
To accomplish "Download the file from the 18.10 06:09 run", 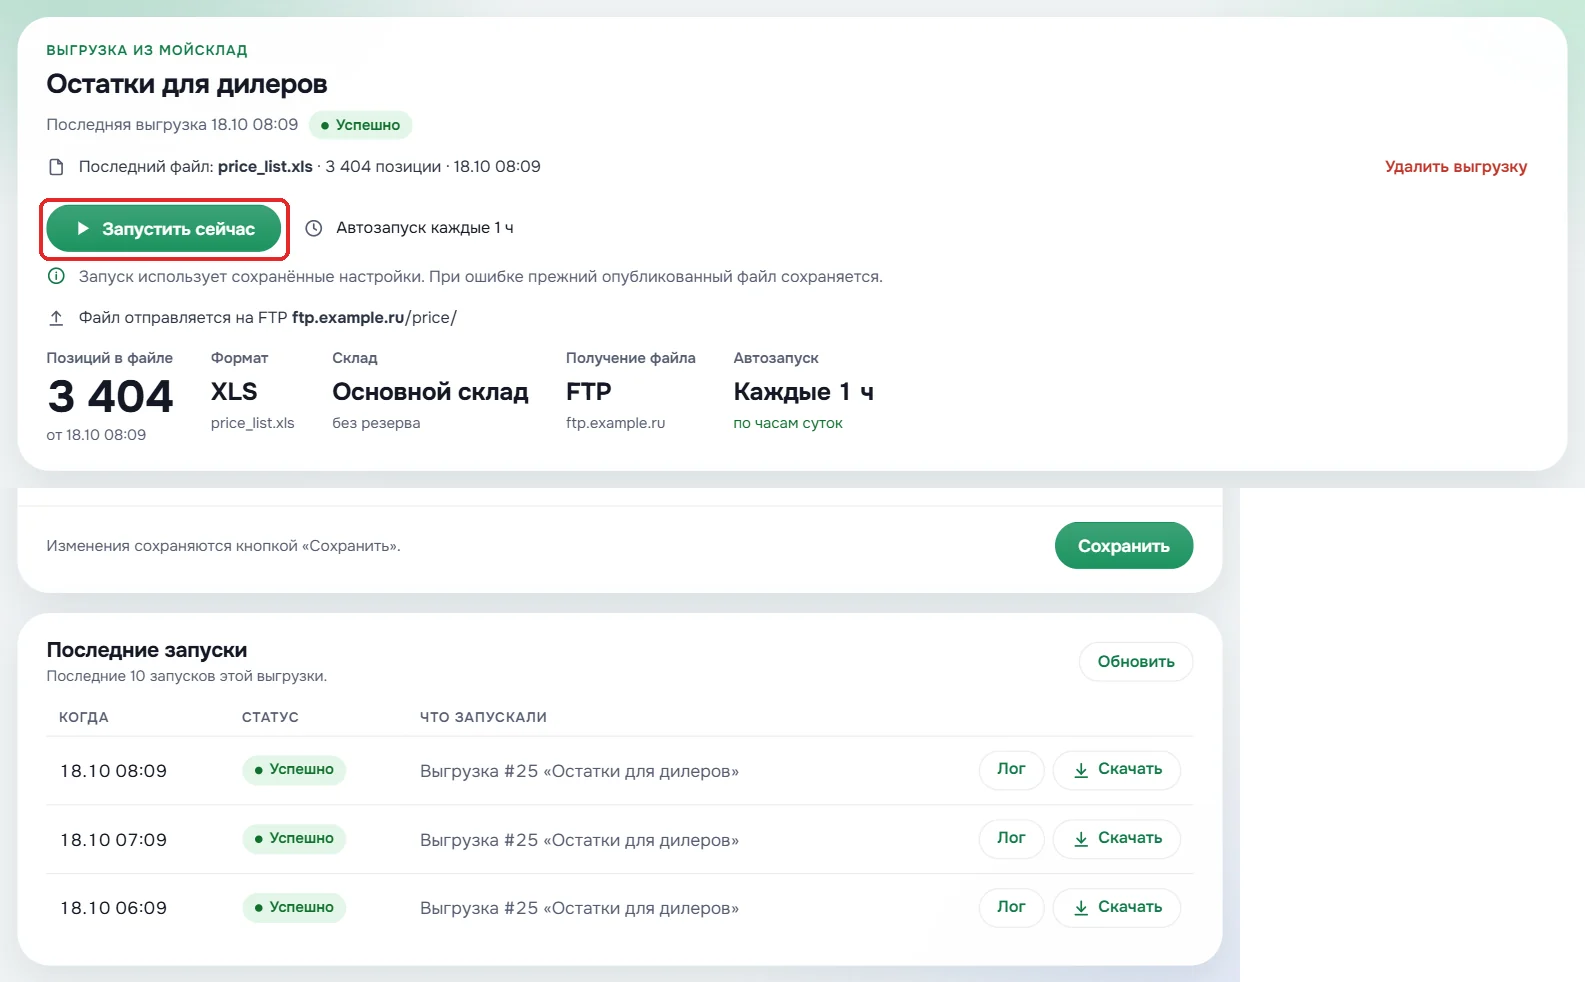I will (x=1117, y=908).
